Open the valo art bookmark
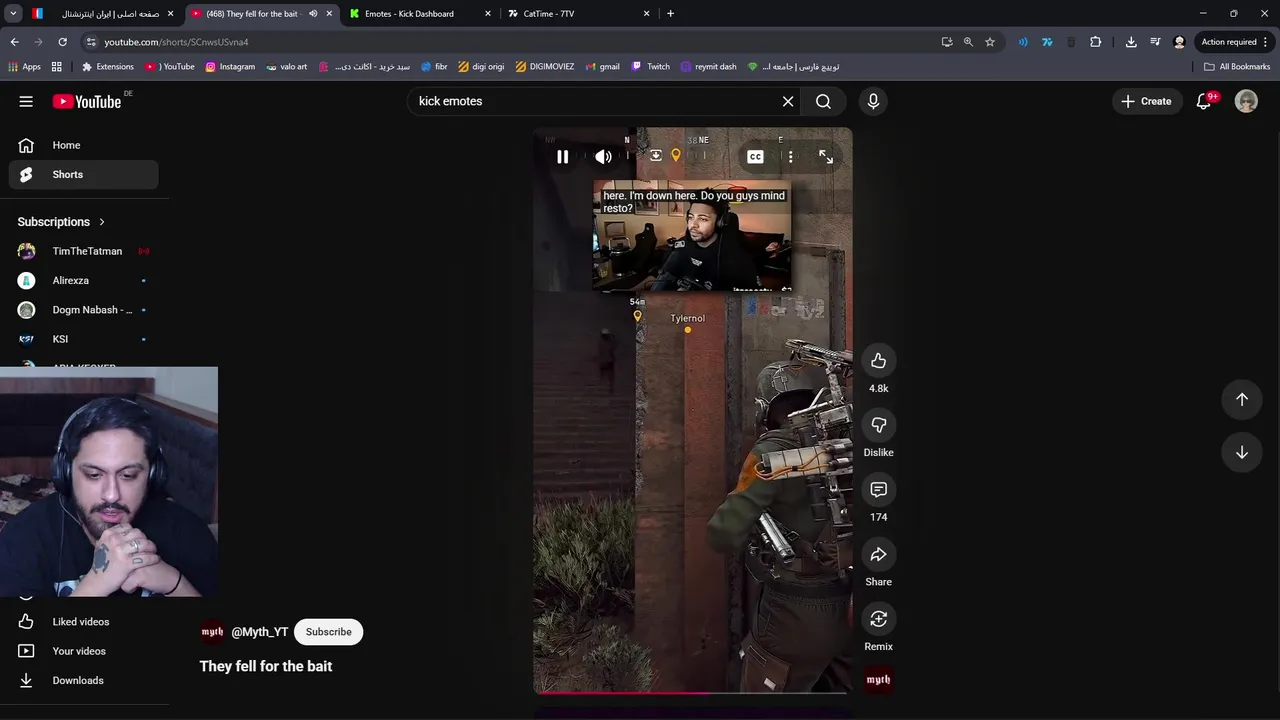Screen dimensions: 1280x720 click(287, 67)
